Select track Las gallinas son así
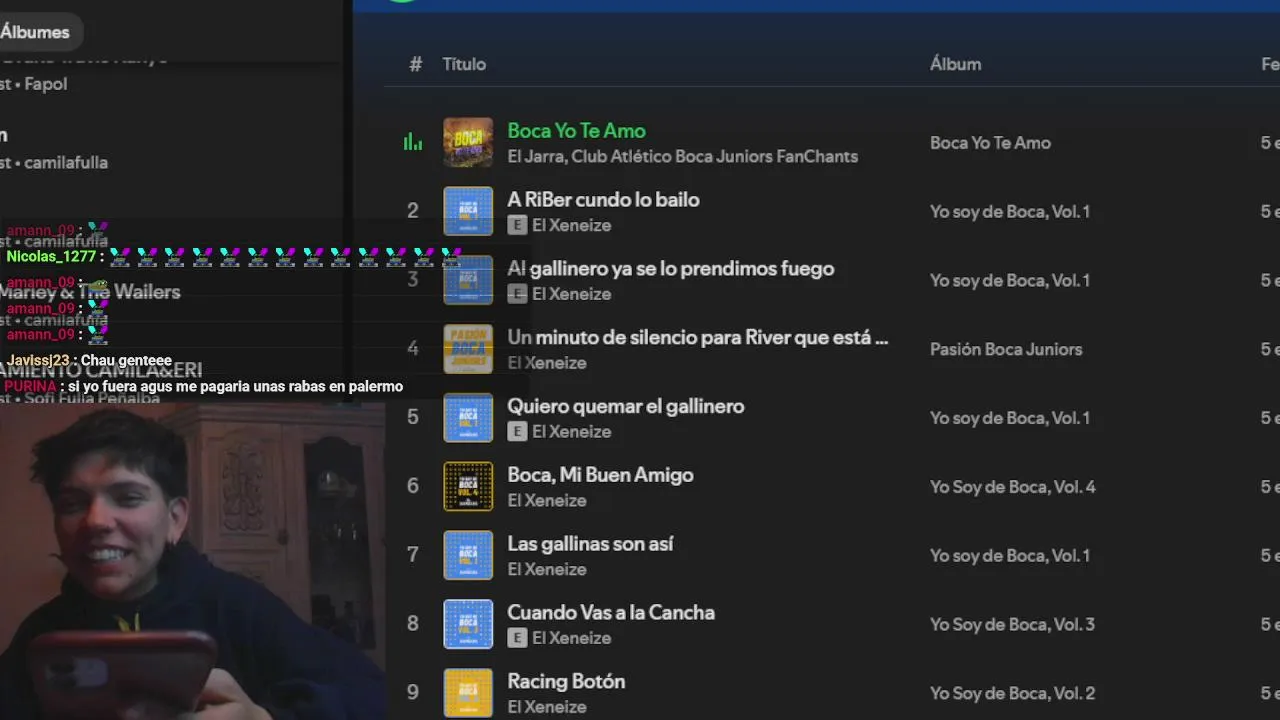Viewport: 1280px width, 720px height. (x=590, y=544)
